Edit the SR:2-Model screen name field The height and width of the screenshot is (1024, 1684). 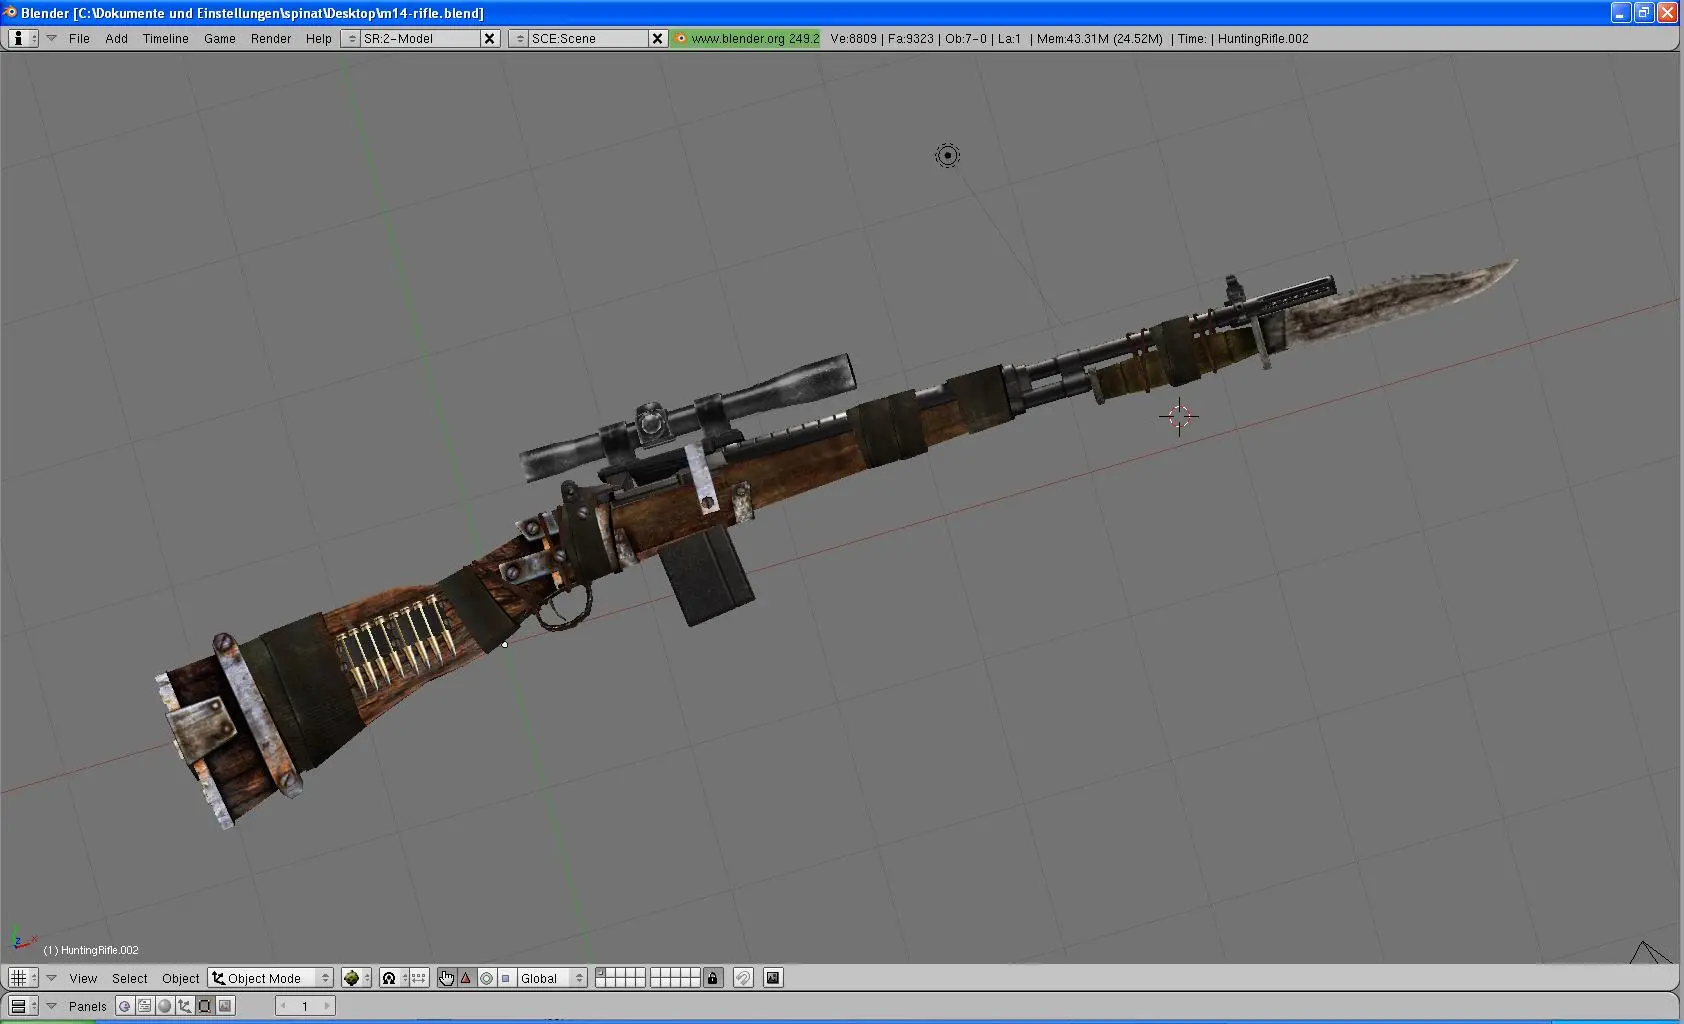420,38
